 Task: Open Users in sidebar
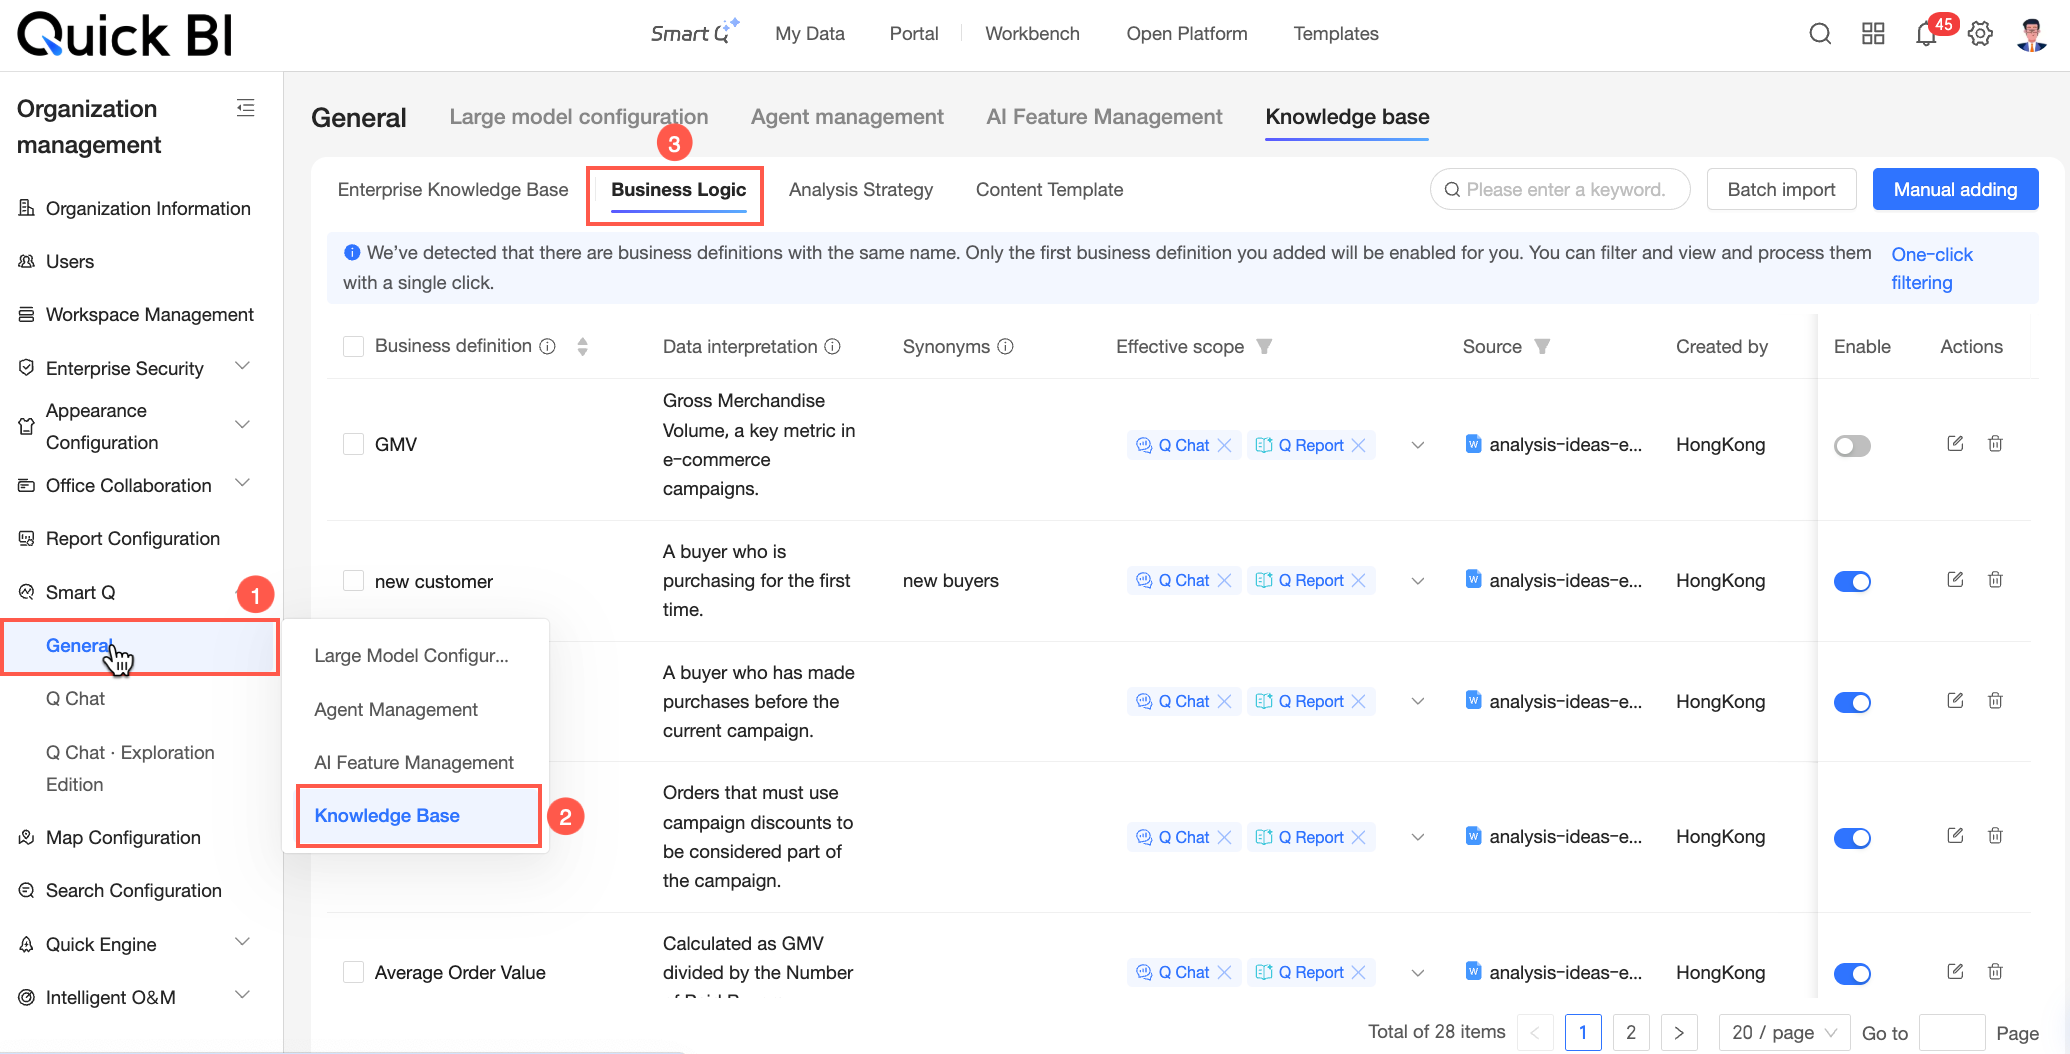[x=70, y=262]
